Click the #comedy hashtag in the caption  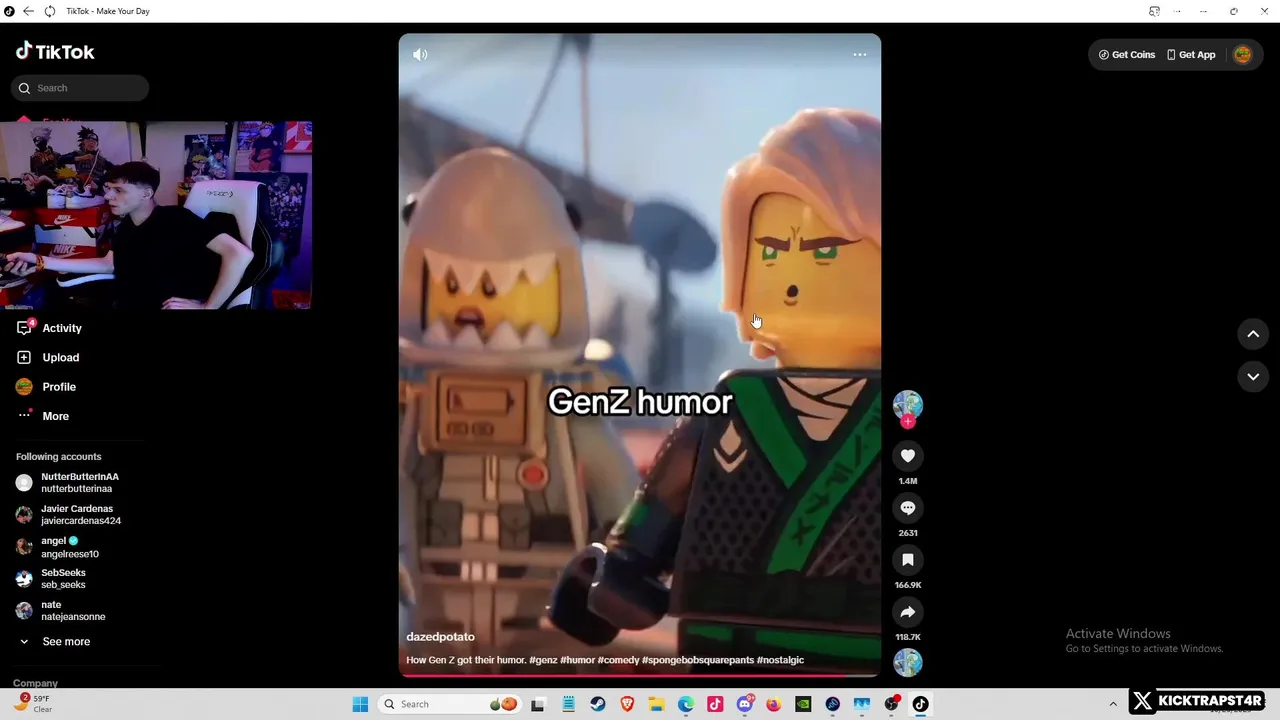click(x=618, y=660)
